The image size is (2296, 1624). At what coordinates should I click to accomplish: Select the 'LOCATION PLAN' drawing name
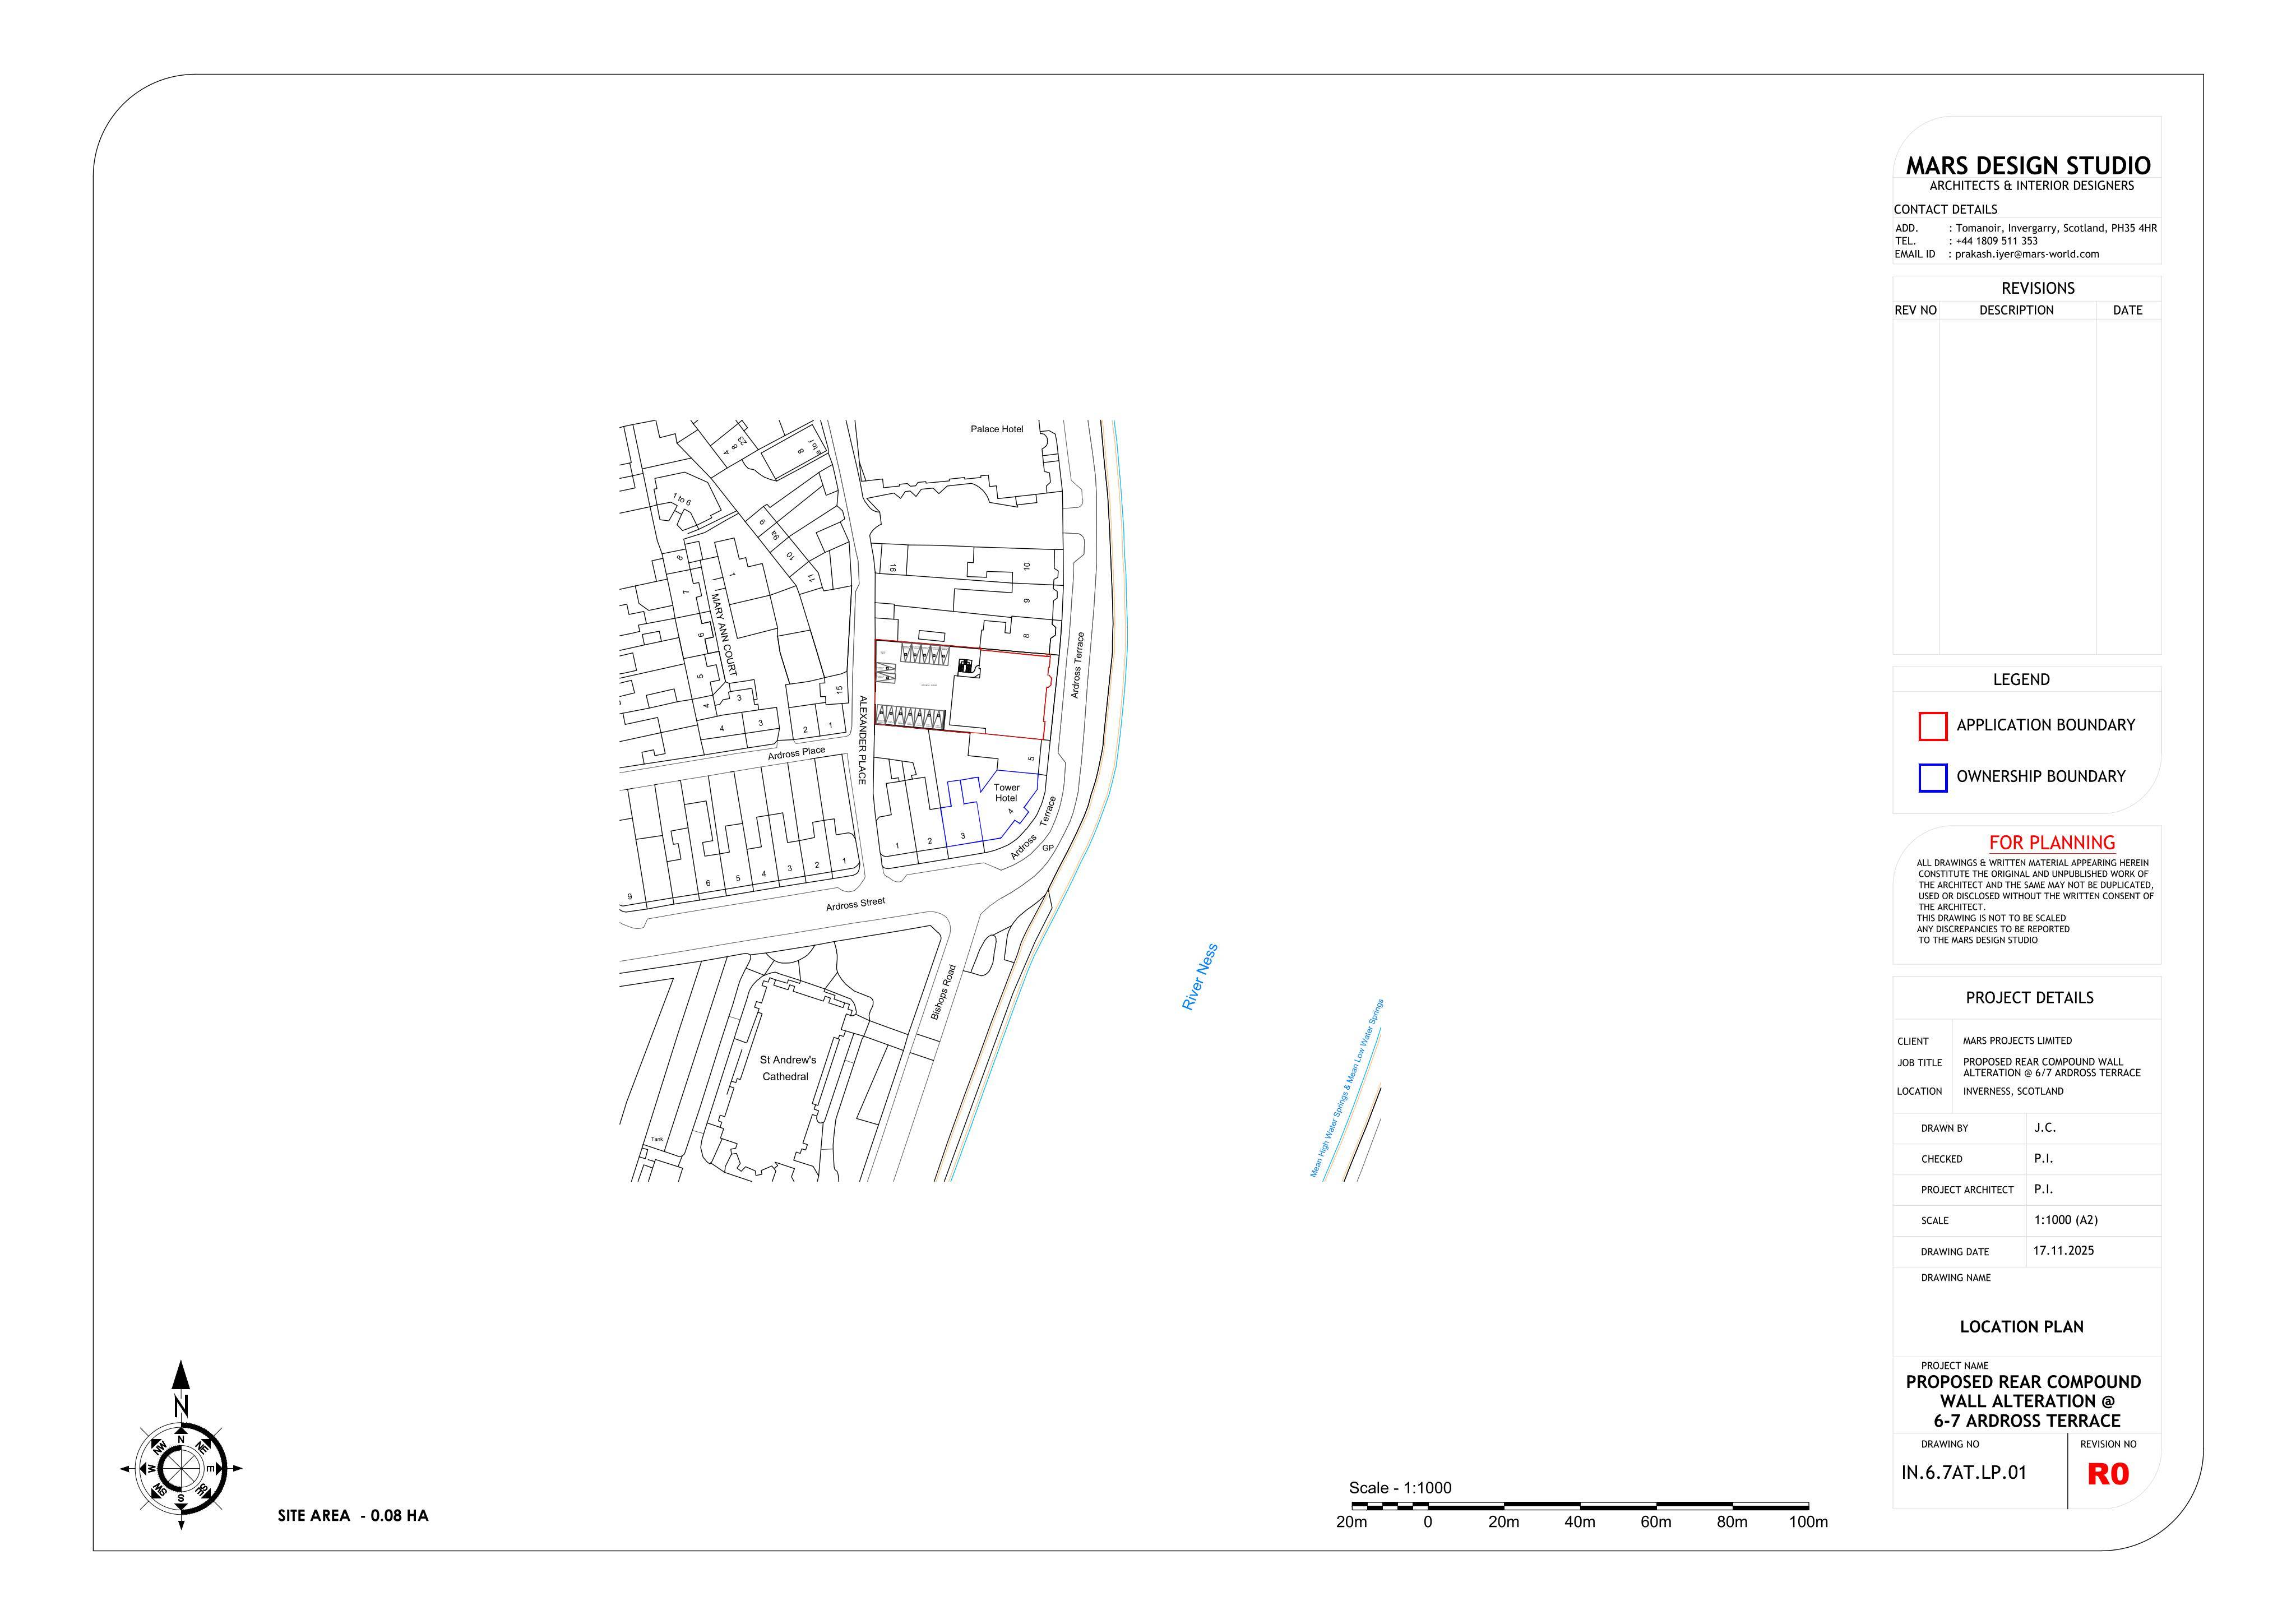click(x=2021, y=1326)
